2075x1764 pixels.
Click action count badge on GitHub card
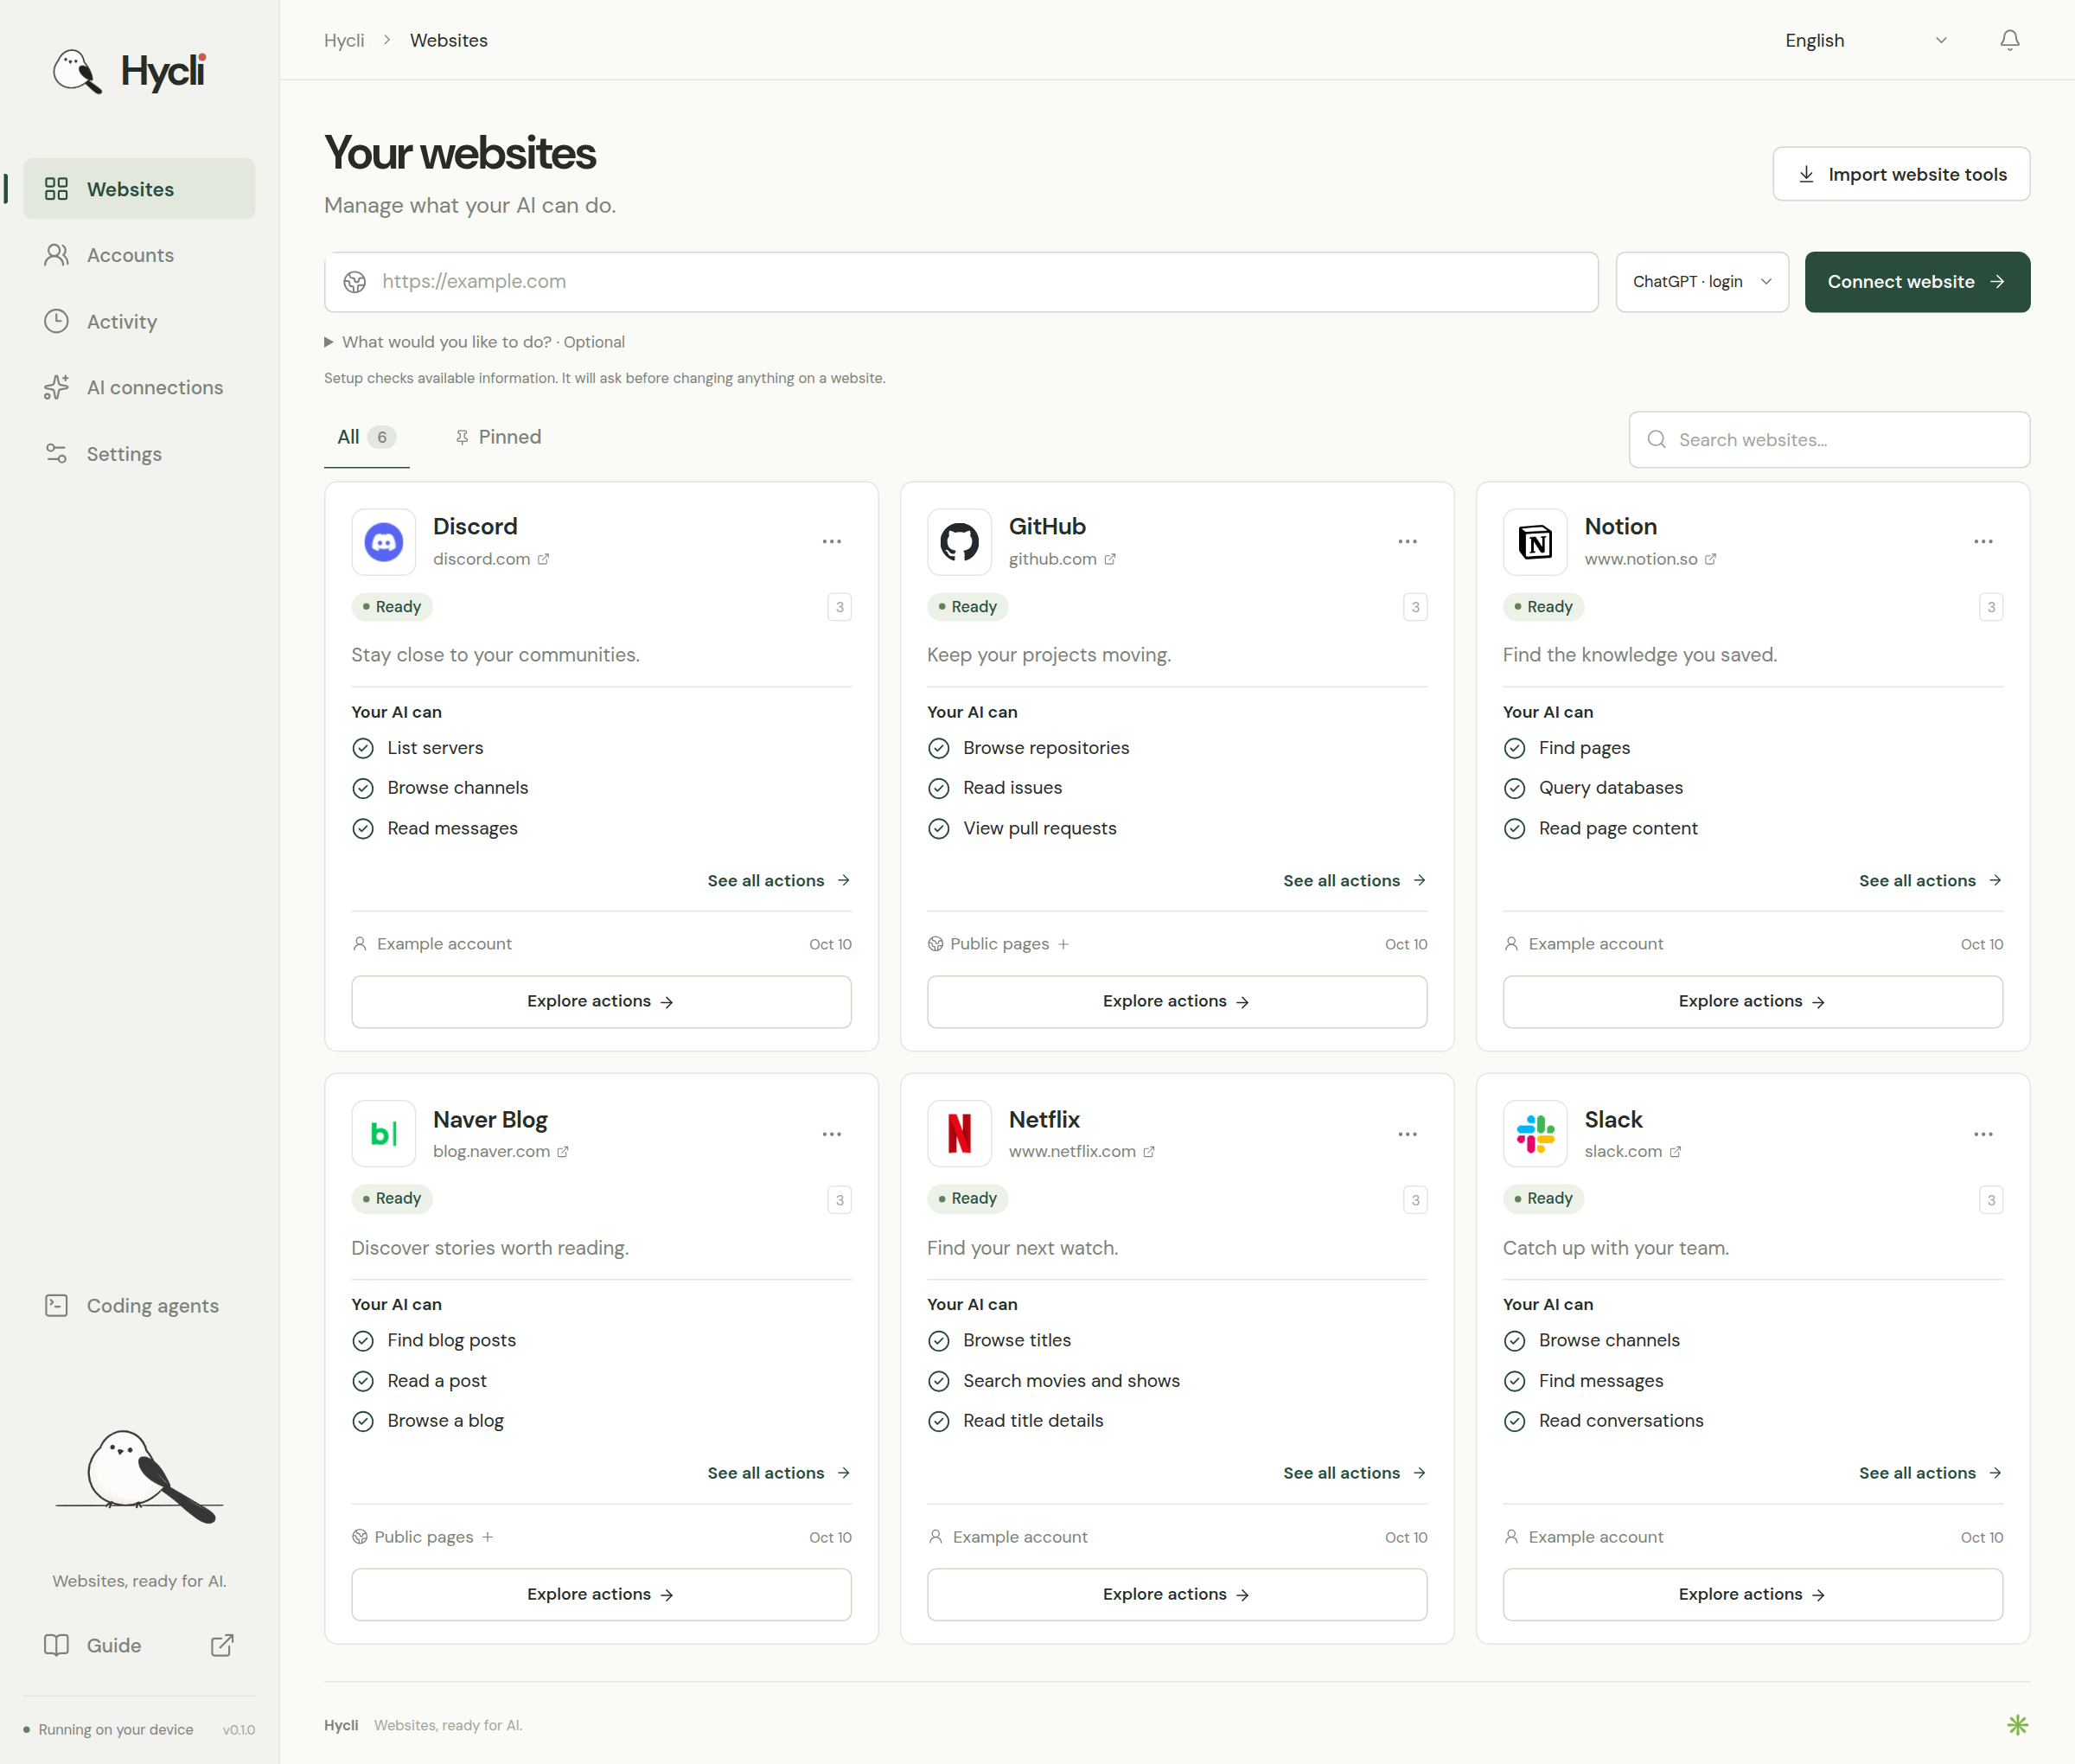1415,607
